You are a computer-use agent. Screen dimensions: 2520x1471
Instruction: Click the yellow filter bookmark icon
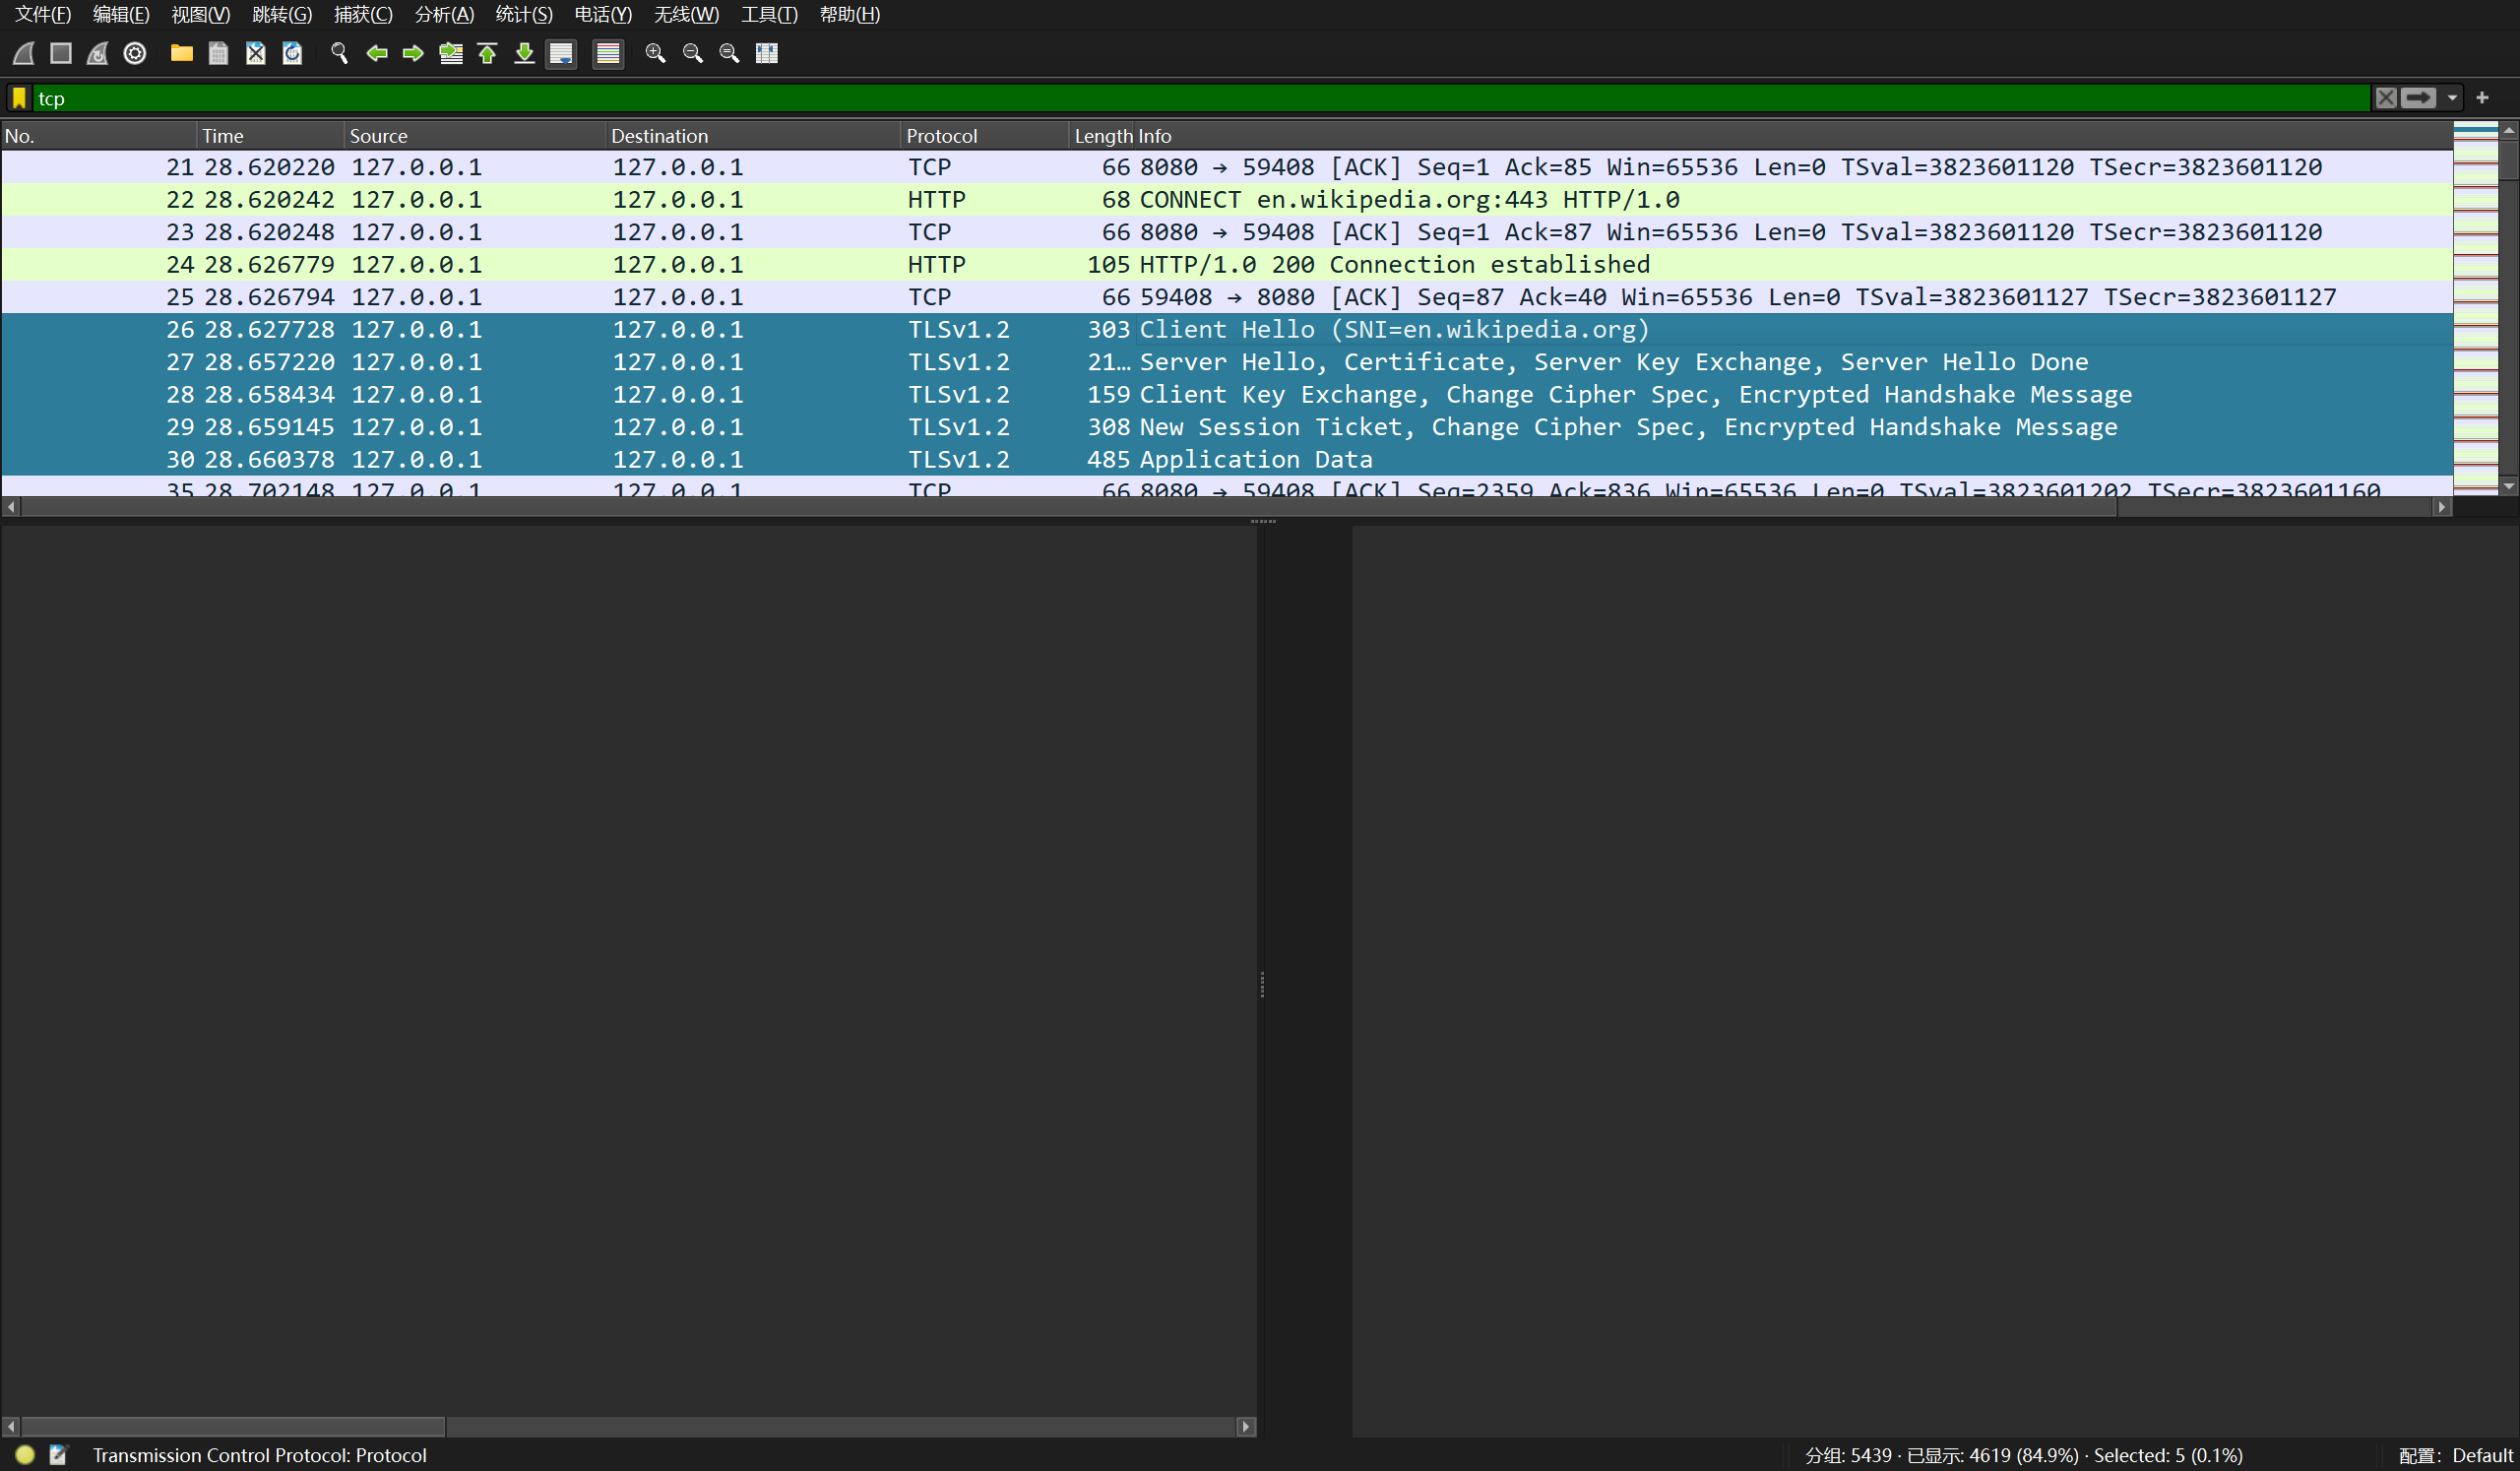point(19,98)
